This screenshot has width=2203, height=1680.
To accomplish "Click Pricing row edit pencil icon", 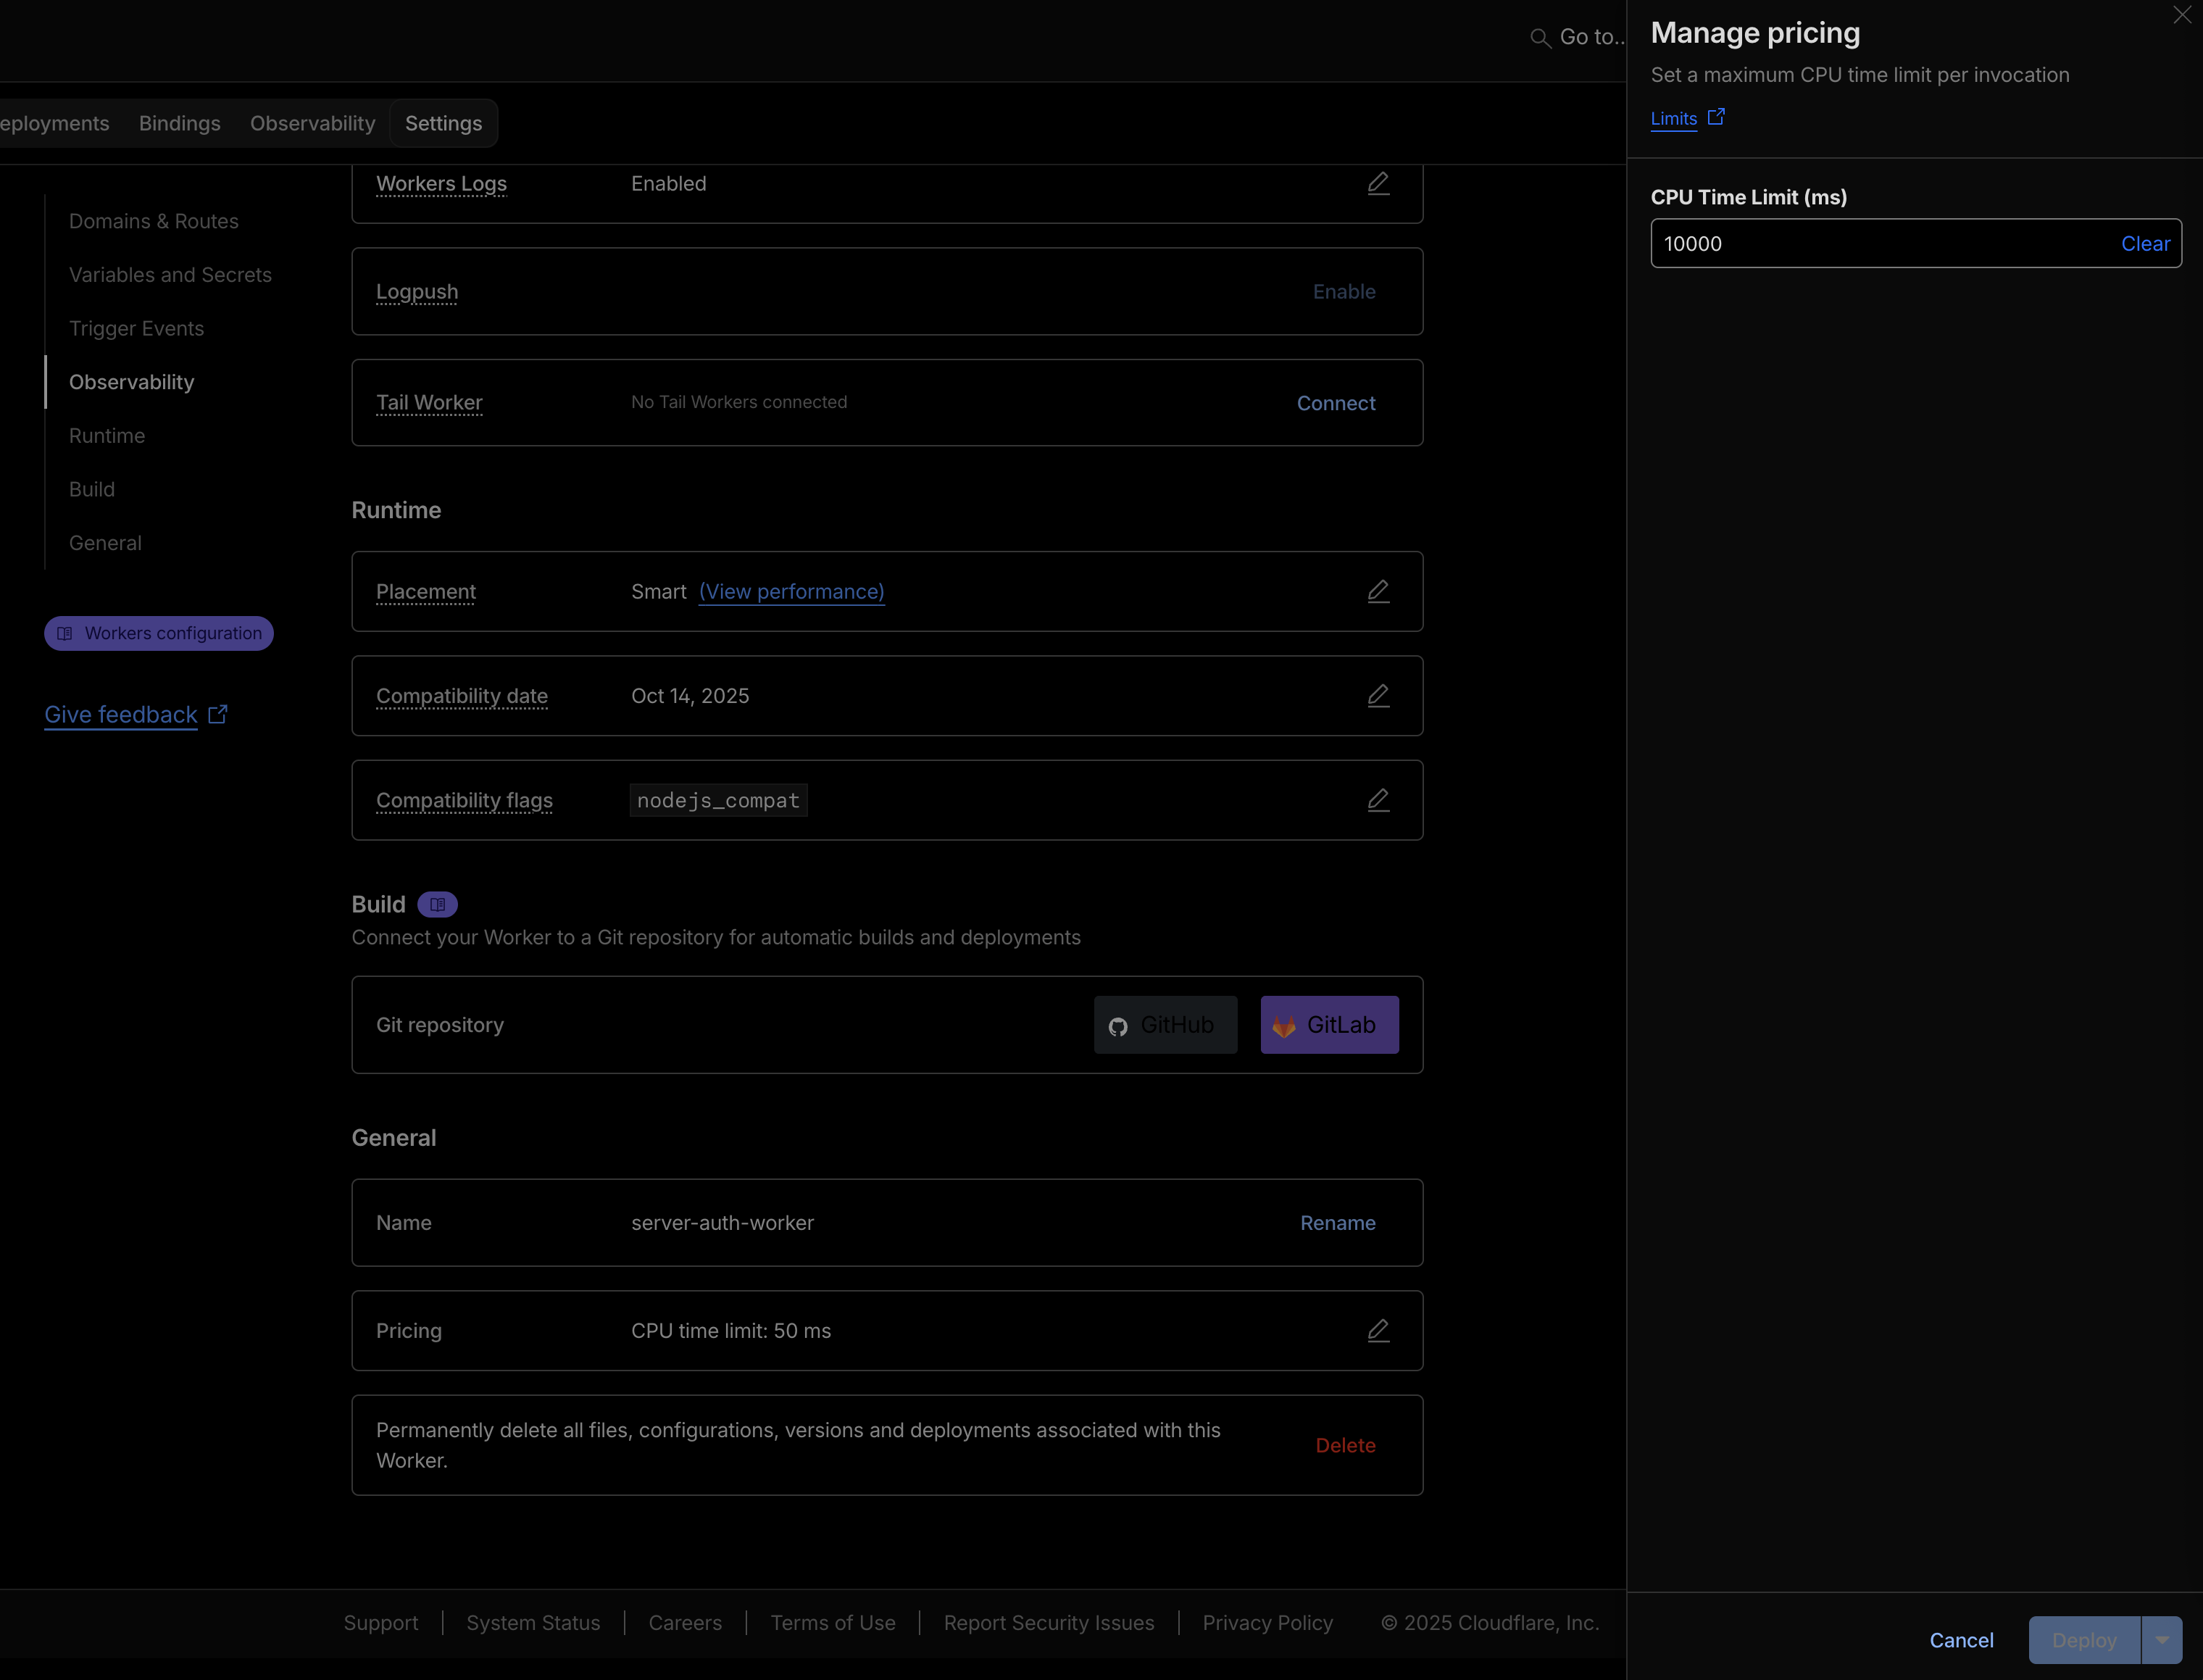I will pyautogui.click(x=1378, y=1331).
